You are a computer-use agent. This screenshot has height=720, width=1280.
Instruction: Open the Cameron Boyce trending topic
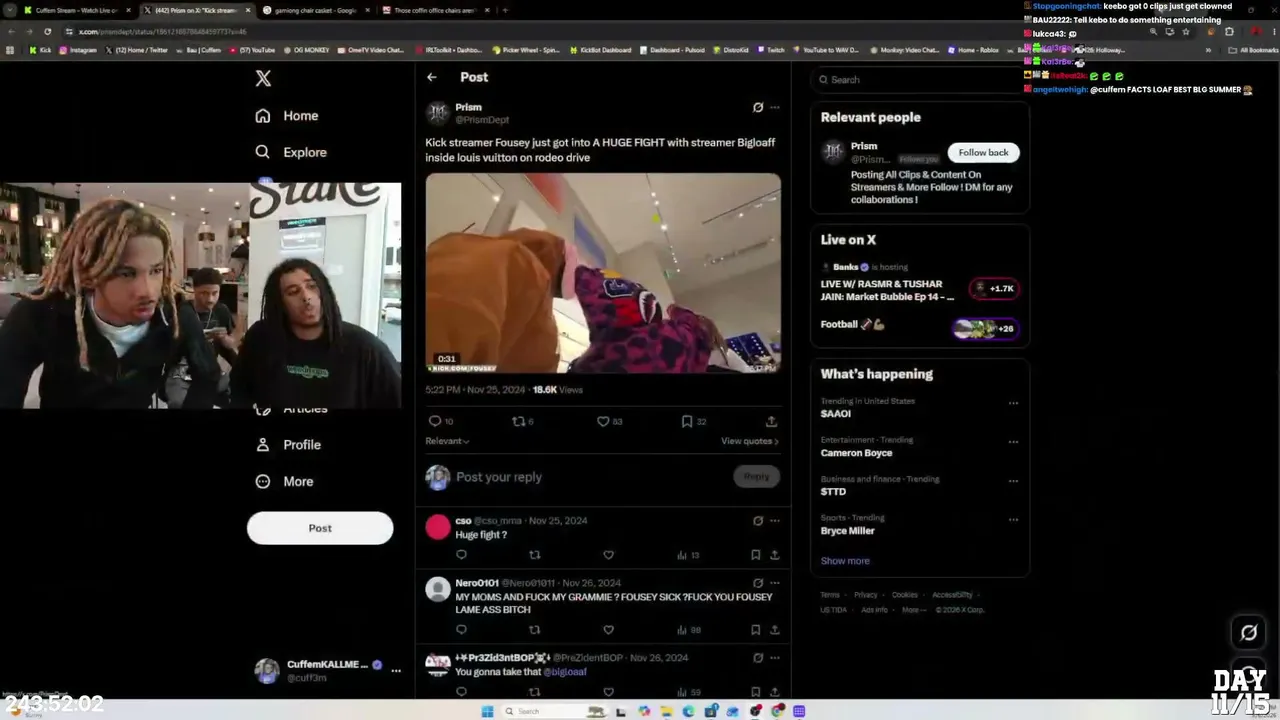pos(857,453)
